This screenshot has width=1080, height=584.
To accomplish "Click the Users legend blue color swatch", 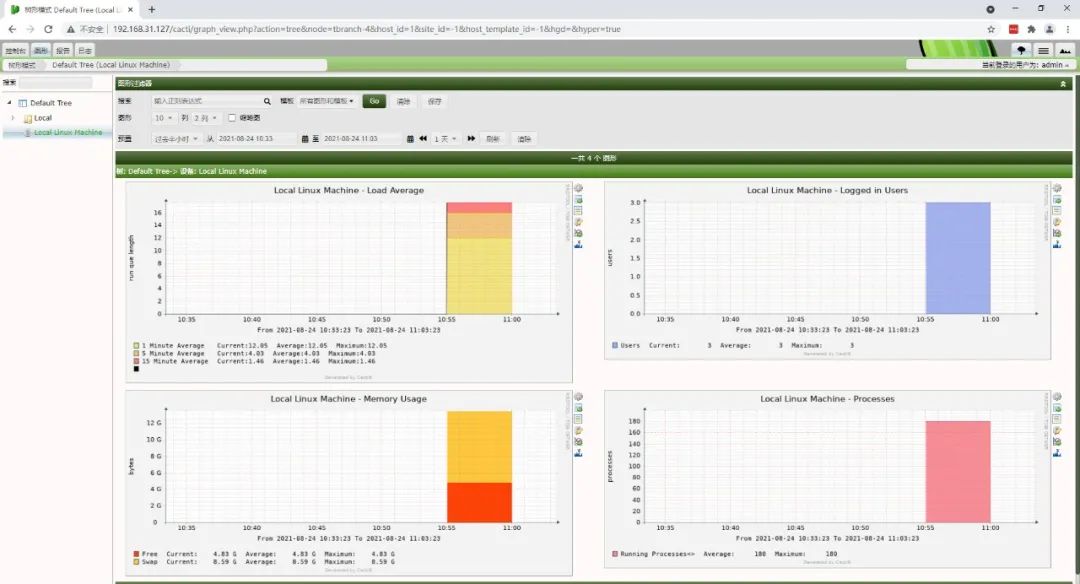I will [615, 346].
